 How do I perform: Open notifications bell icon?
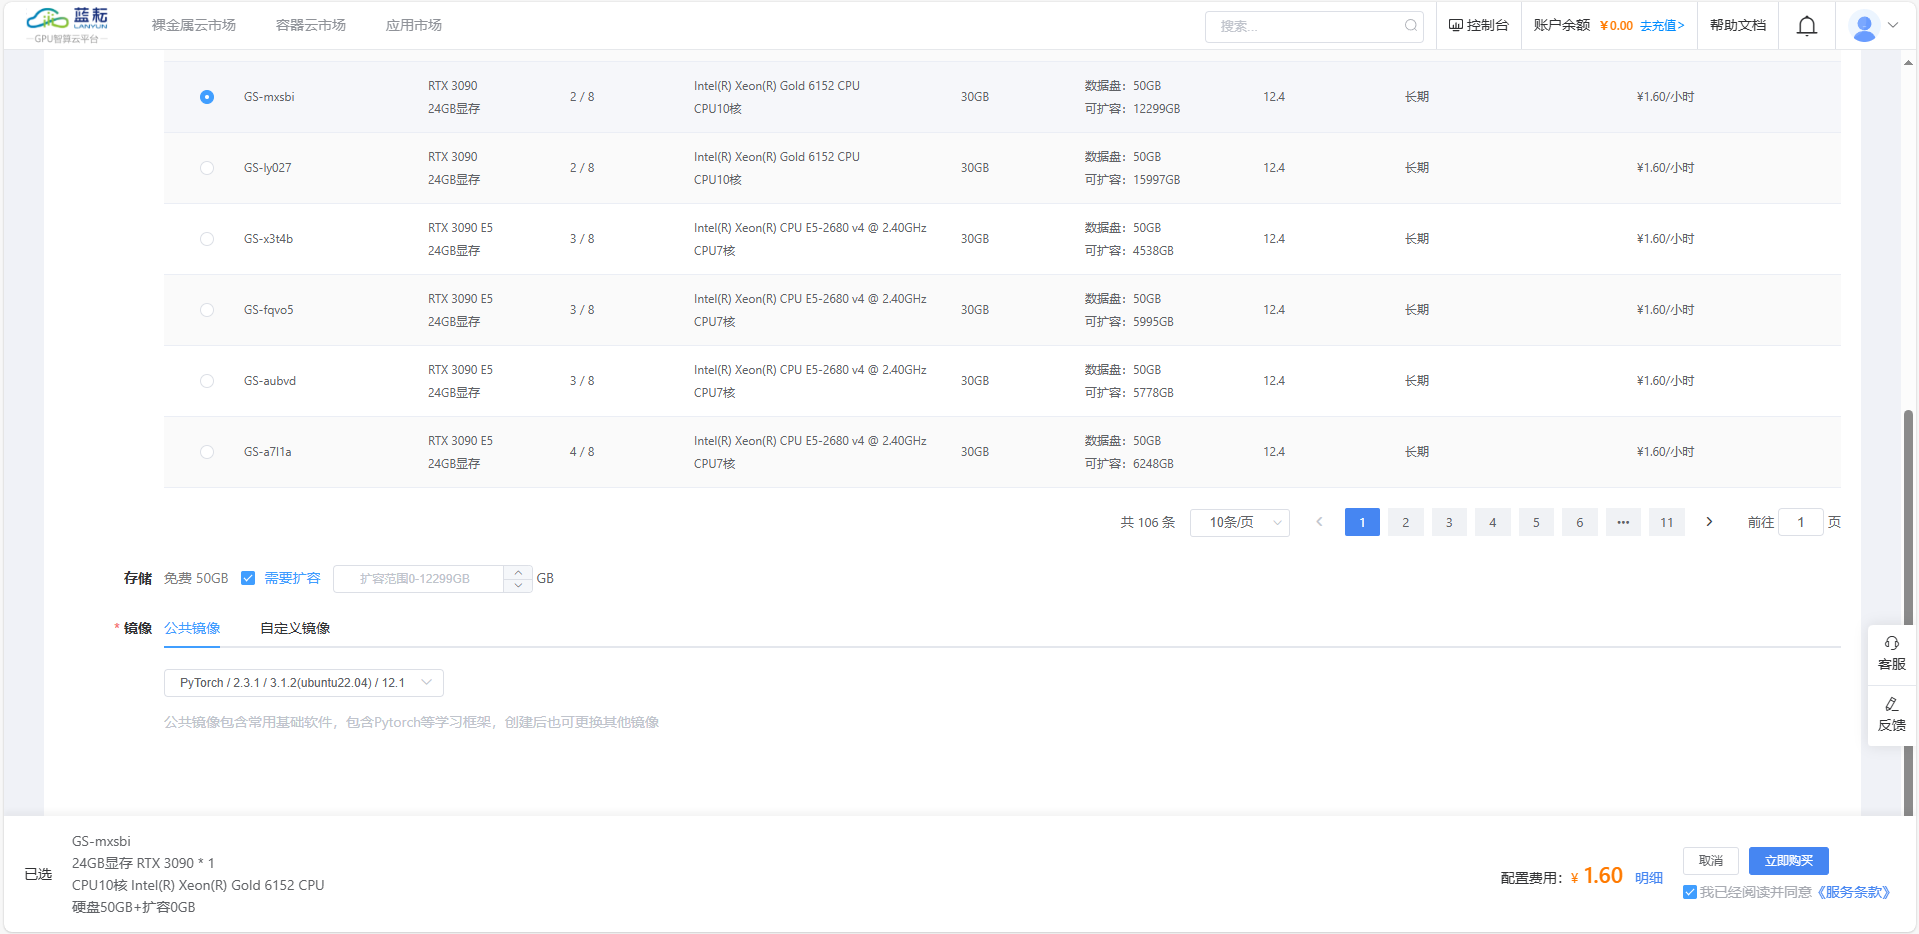[1807, 26]
